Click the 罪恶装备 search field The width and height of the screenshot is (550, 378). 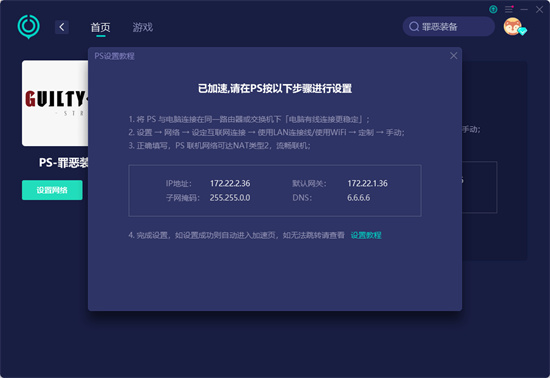point(449,27)
